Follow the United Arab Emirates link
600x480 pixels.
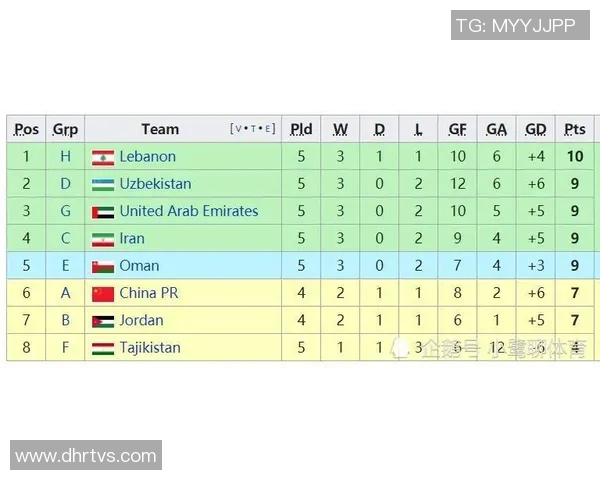[188, 211]
